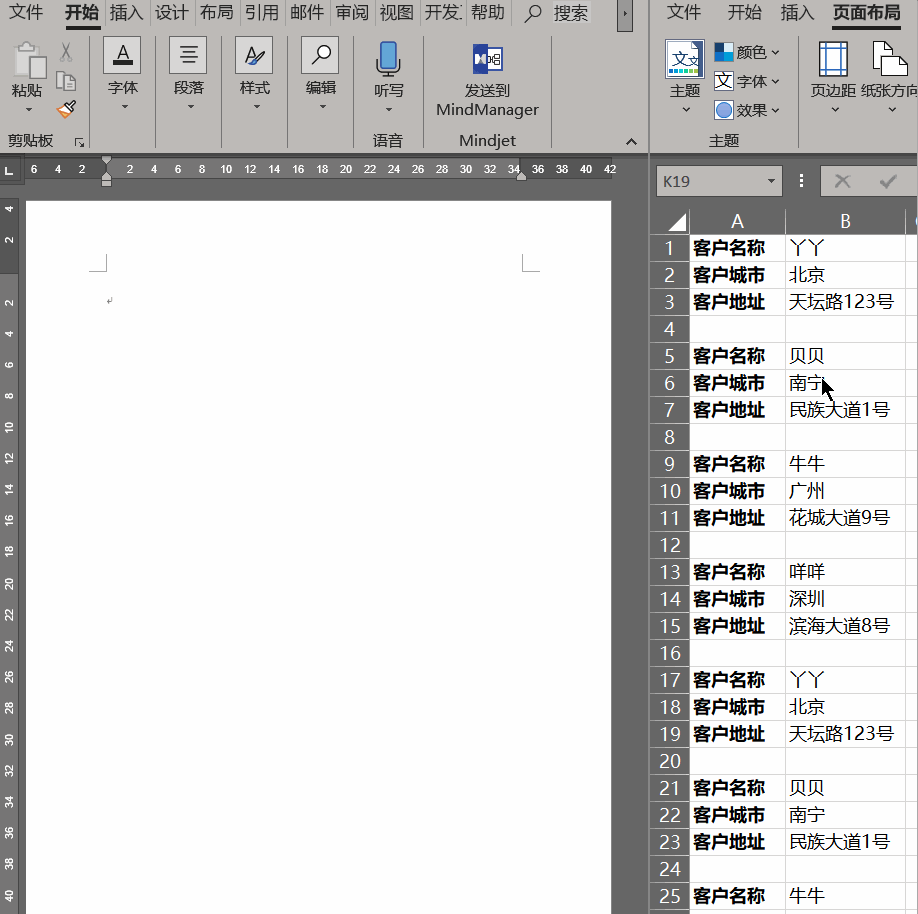Click cell B13 containing 咩咩
The height and width of the screenshot is (914, 918).
[x=845, y=572]
